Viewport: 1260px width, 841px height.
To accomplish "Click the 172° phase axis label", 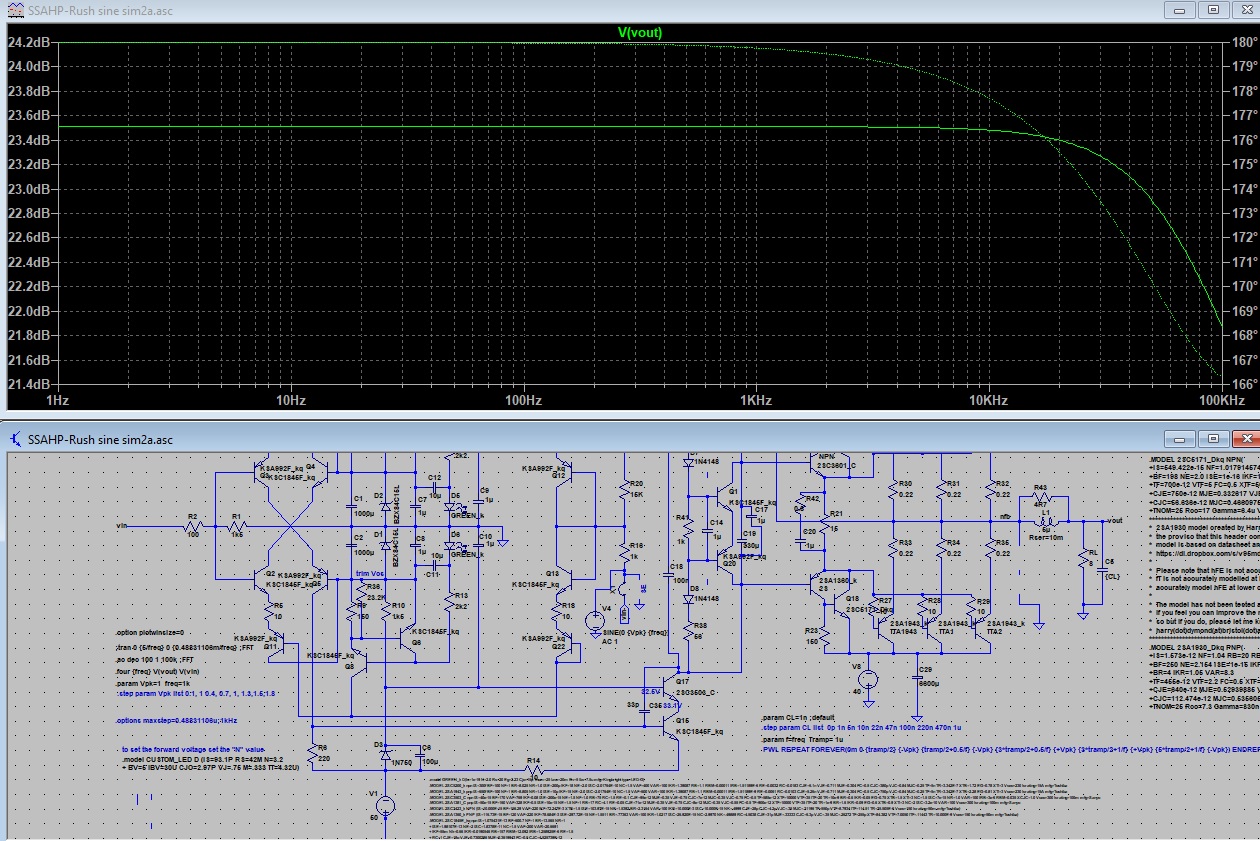I will tap(1245, 238).
